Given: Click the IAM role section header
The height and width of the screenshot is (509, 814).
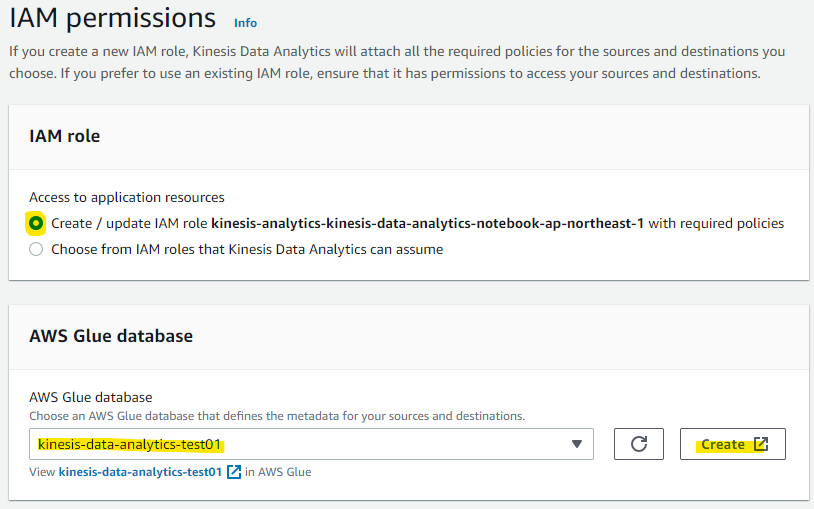Looking at the screenshot, I should click(65, 136).
